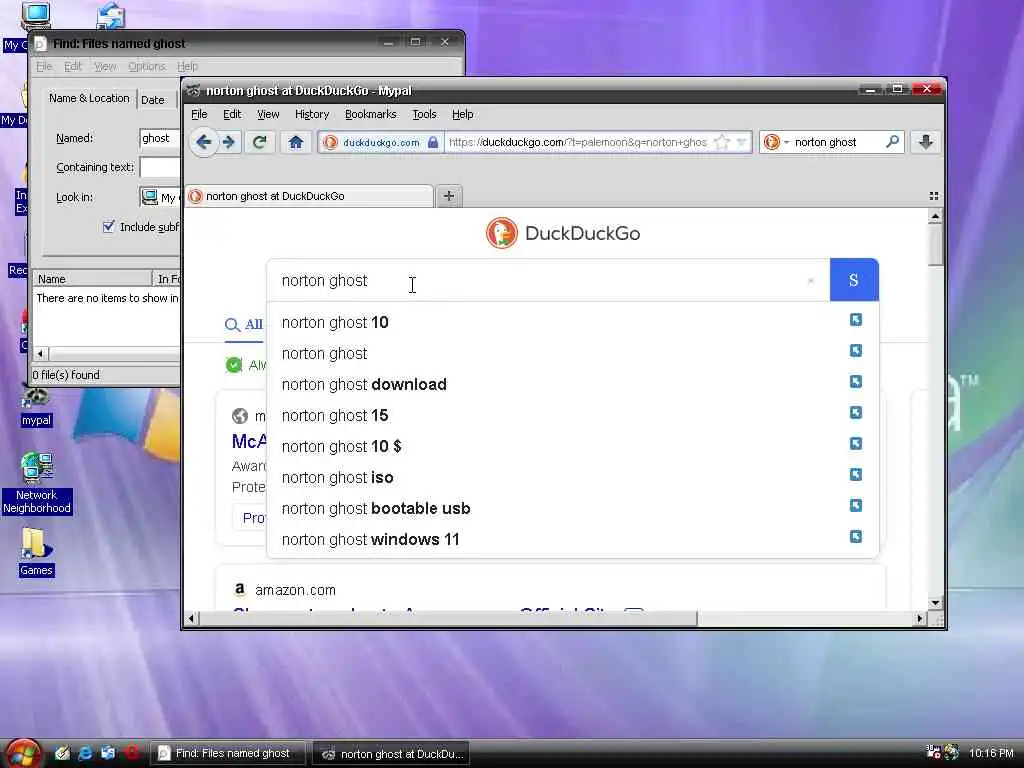Select the suggestion 'norton ghost 10 $'

(x=342, y=447)
